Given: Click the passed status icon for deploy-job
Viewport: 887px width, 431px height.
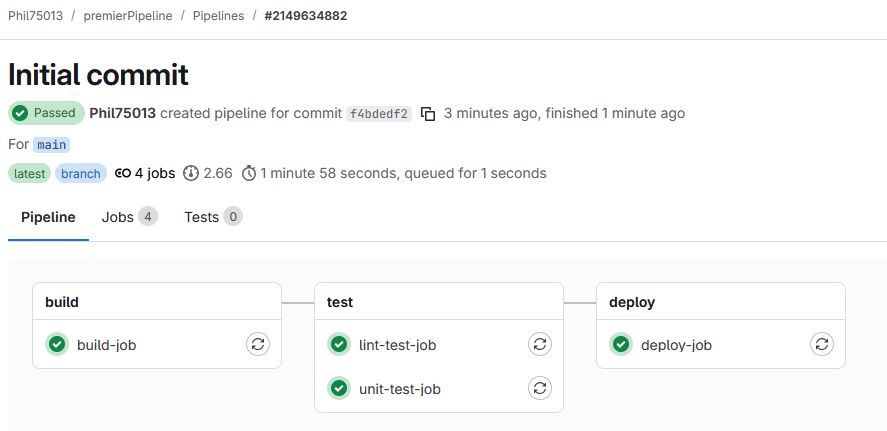Looking at the screenshot, I should 621,345.
